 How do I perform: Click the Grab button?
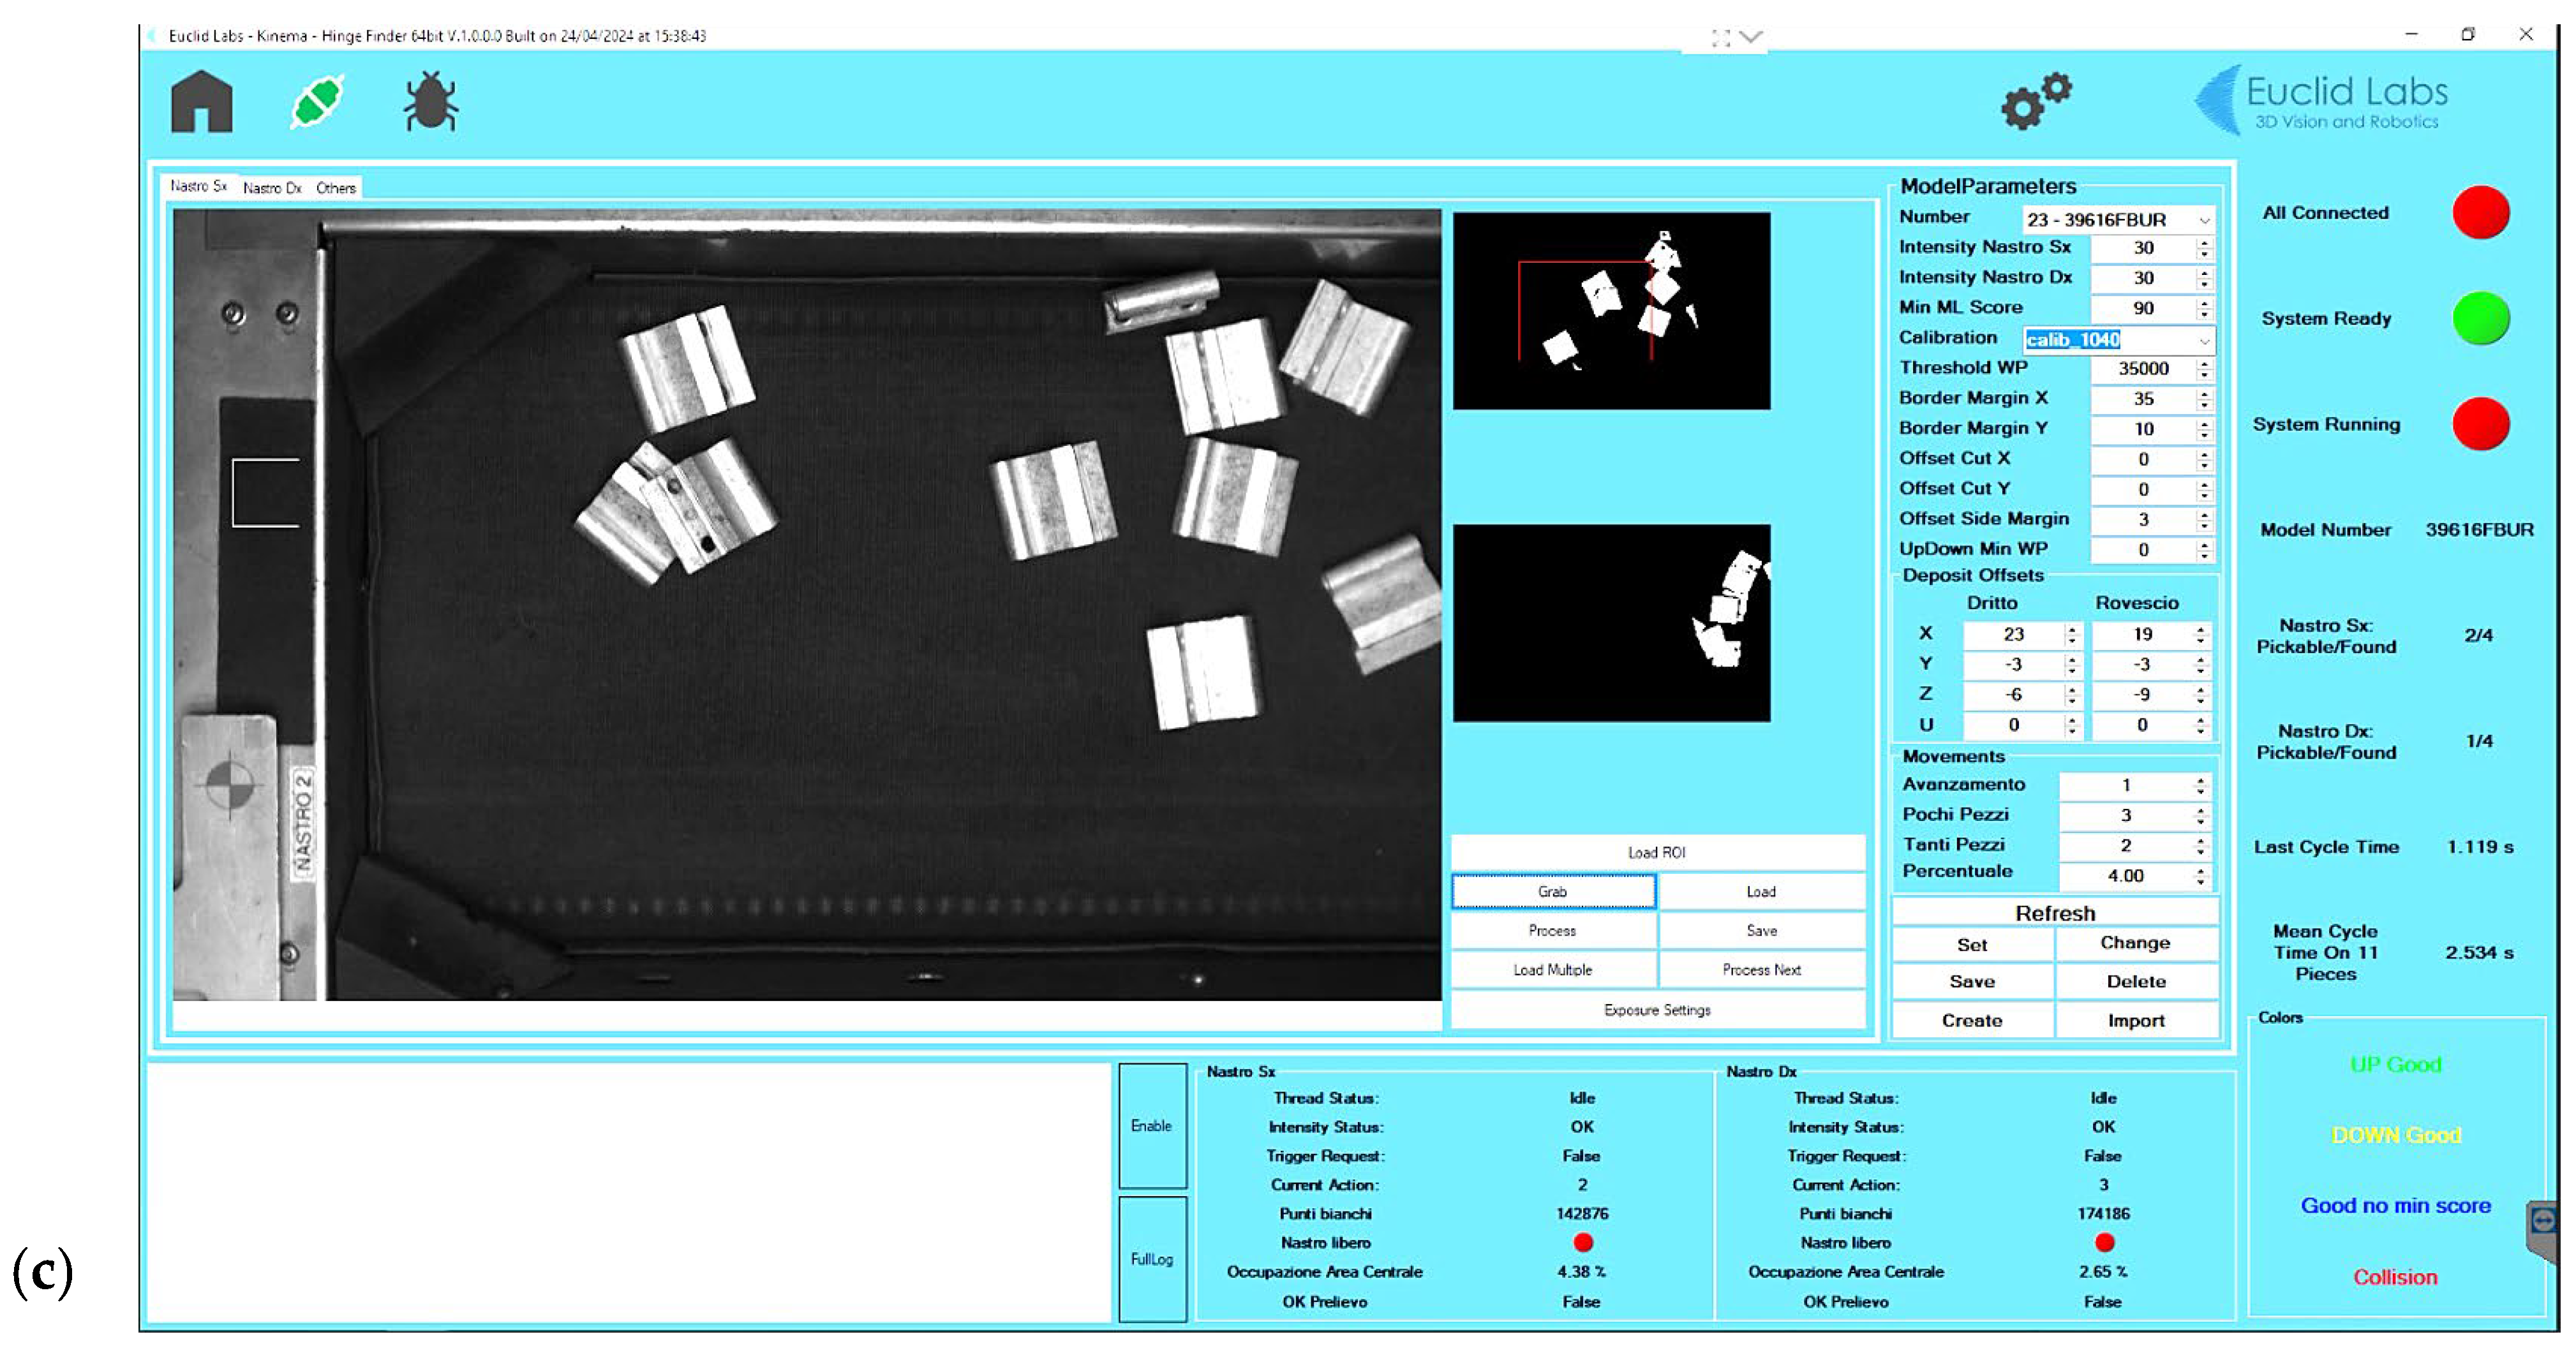coord(1553,891)
